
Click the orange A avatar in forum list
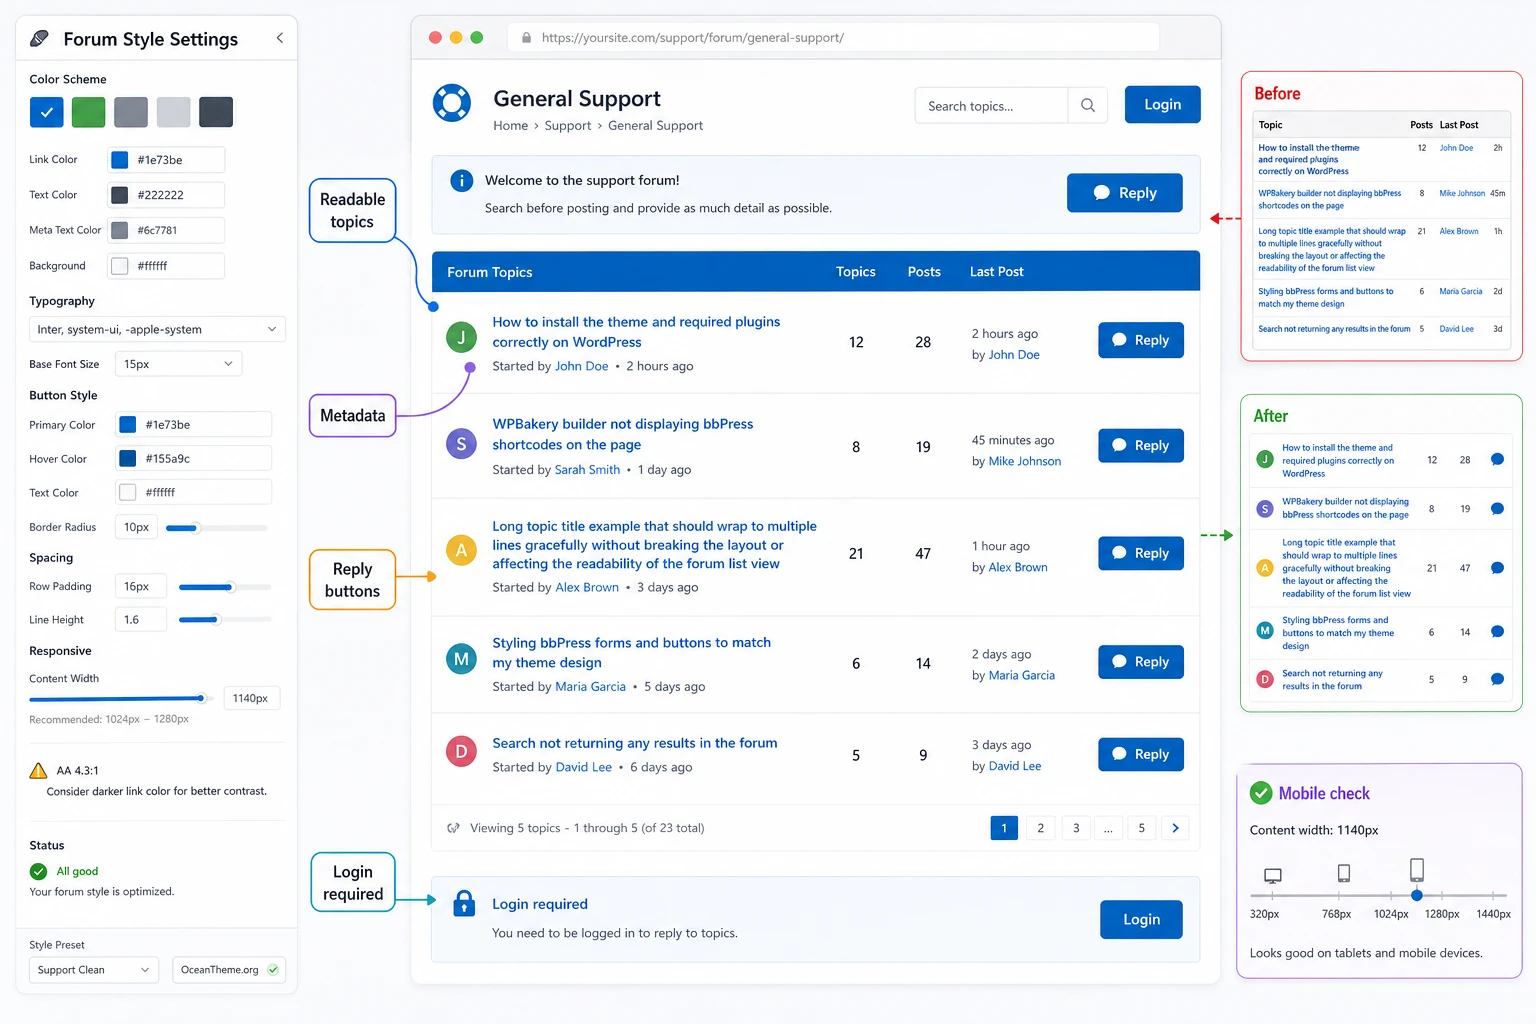pyautogui.click(x=461, y=550)
